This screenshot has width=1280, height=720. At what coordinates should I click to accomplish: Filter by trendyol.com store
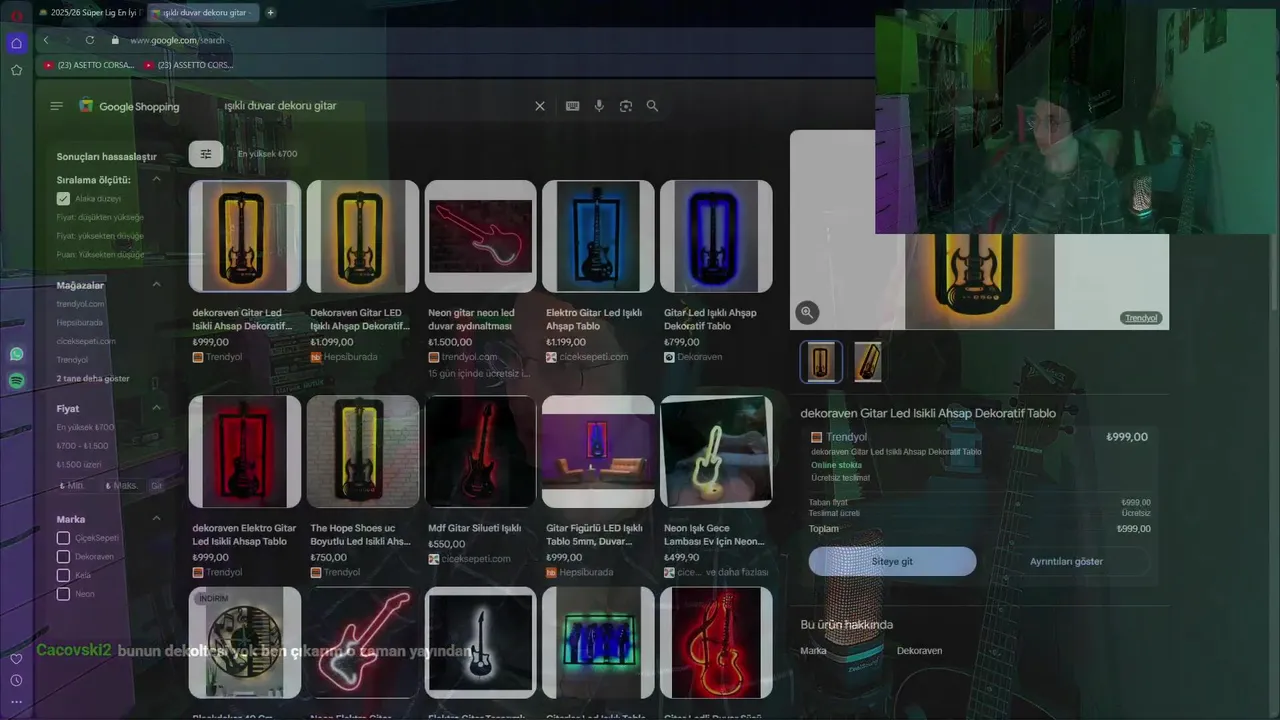point(80,304)
